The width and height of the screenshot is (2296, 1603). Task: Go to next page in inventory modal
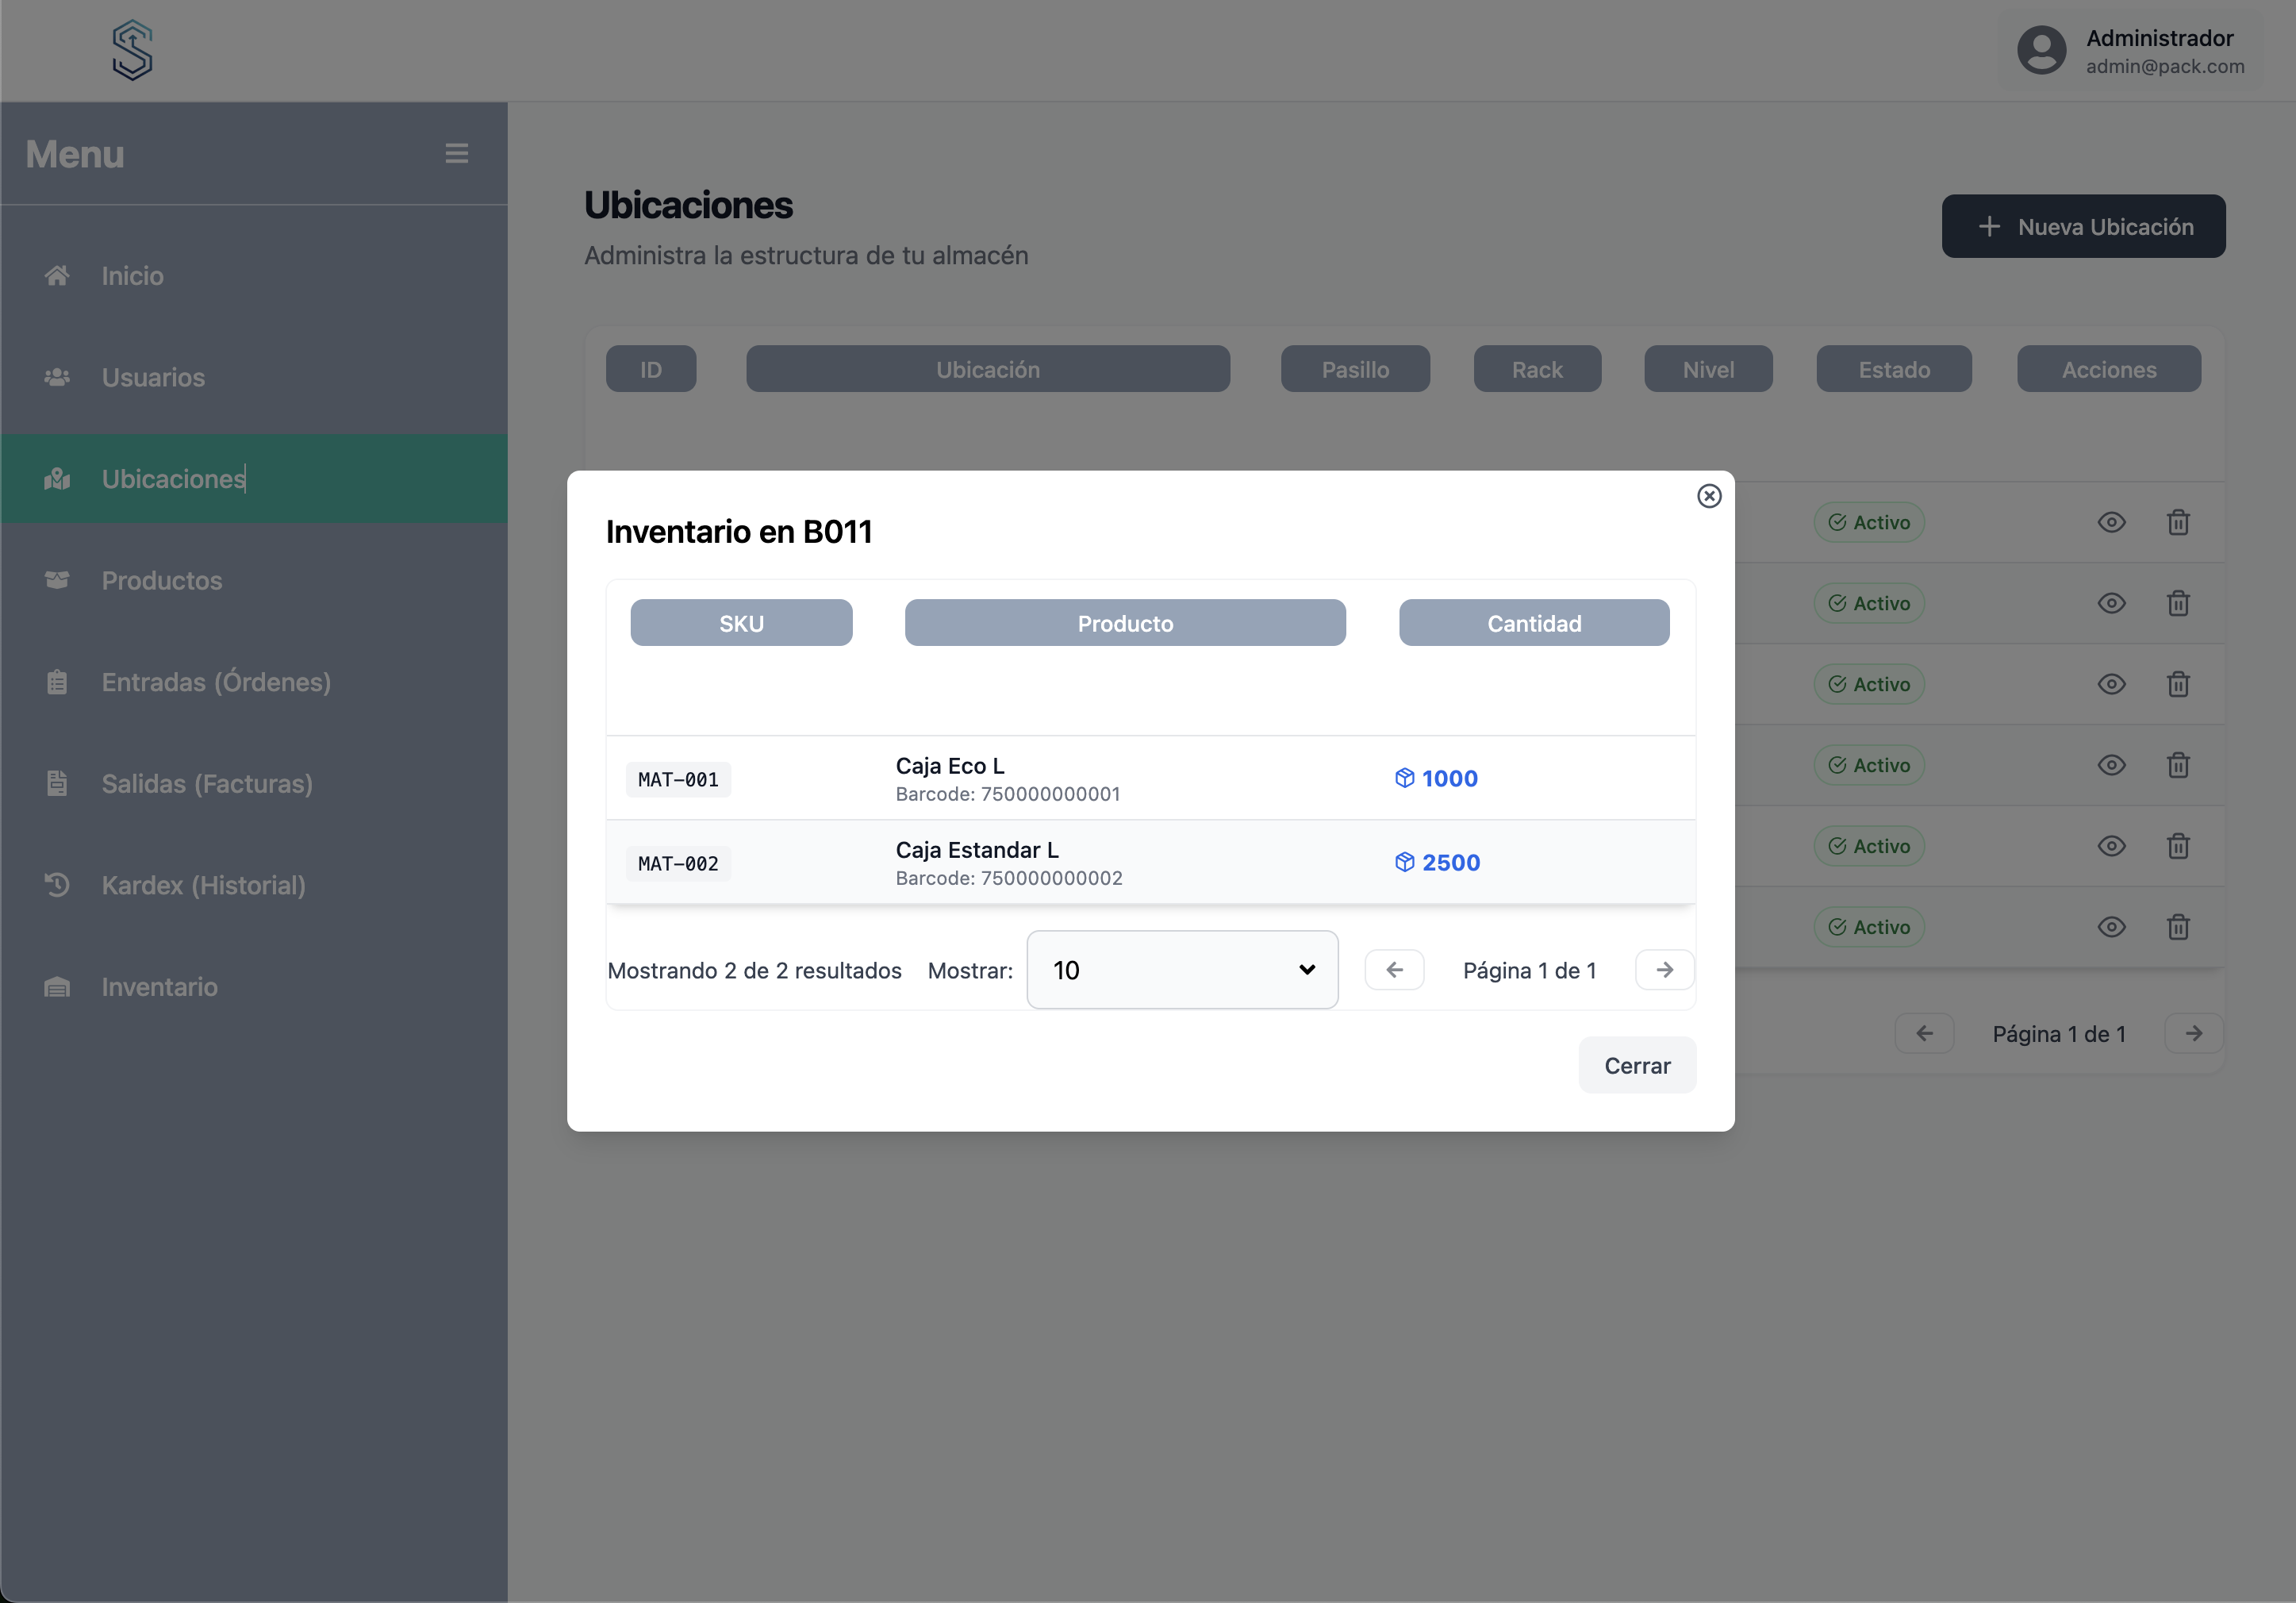(1664, 970)
